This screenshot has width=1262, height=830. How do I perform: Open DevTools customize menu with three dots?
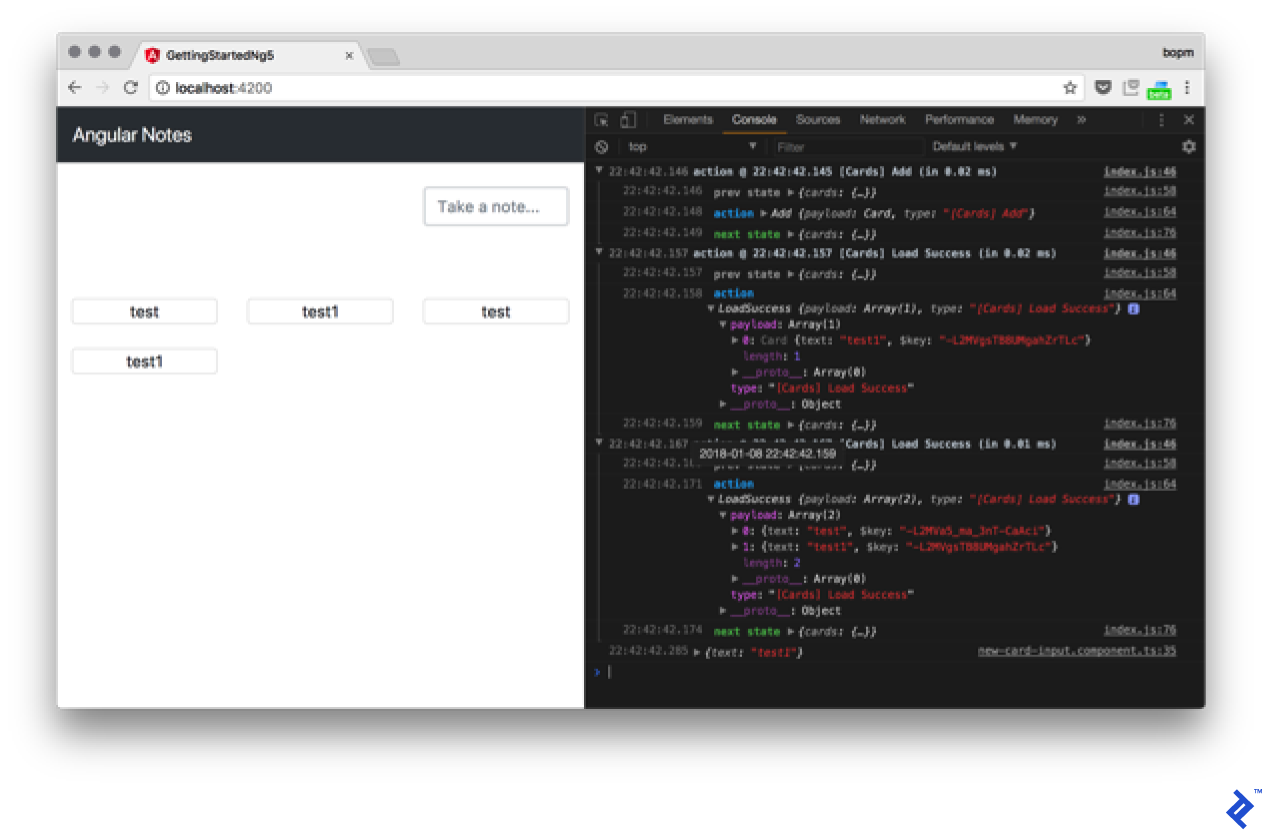(x=1161, y=120)
